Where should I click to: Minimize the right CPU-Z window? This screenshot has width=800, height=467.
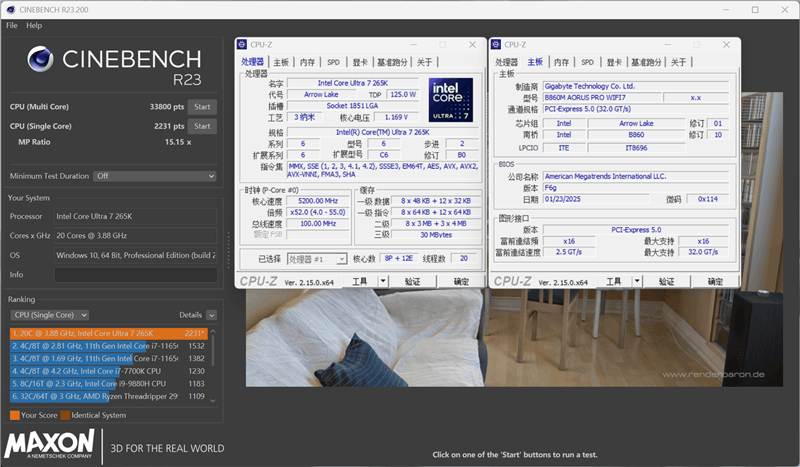[x=668, y=44]
